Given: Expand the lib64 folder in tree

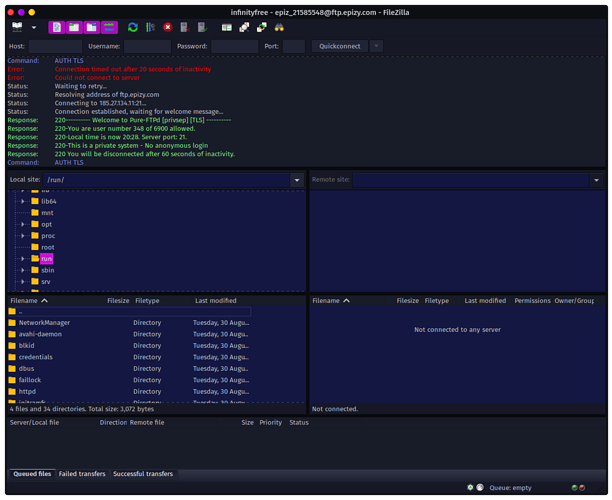Looking at the screenshot, I should [23, 201].
